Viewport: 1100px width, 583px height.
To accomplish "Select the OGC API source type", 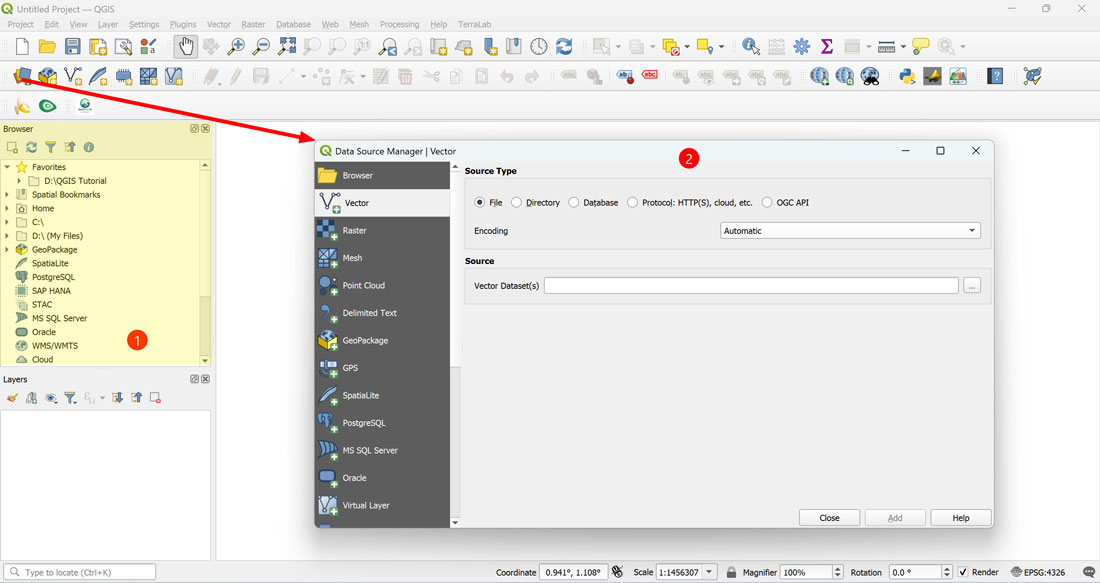I will click(767, 202).
